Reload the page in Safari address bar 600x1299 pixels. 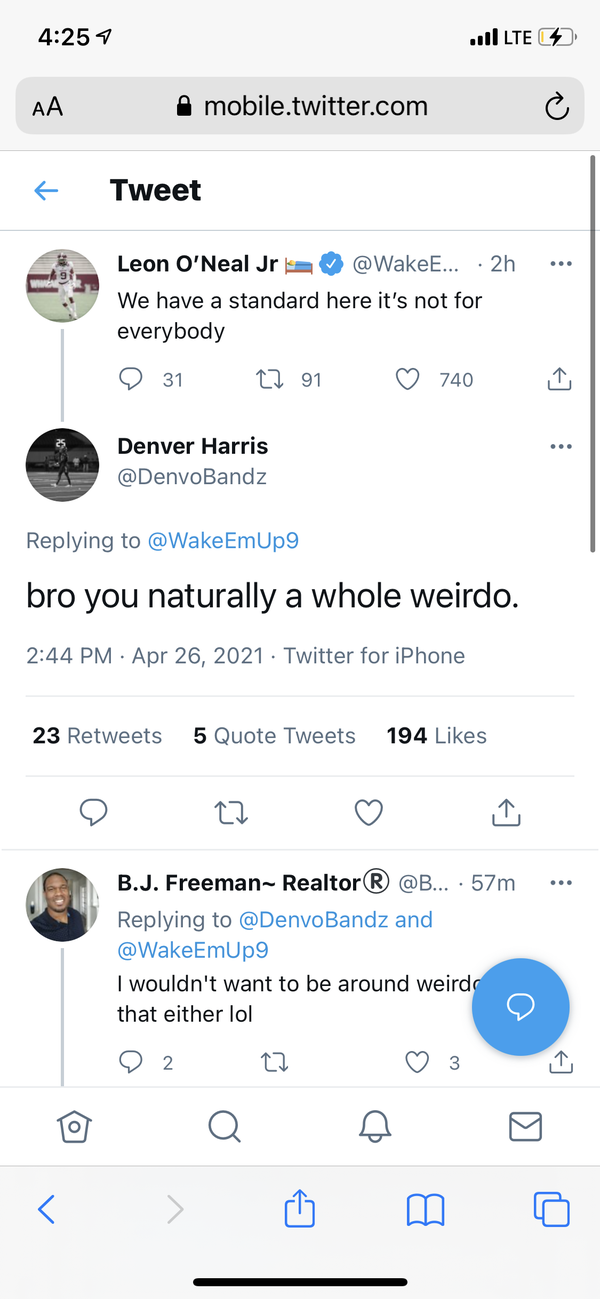(557, 107)
